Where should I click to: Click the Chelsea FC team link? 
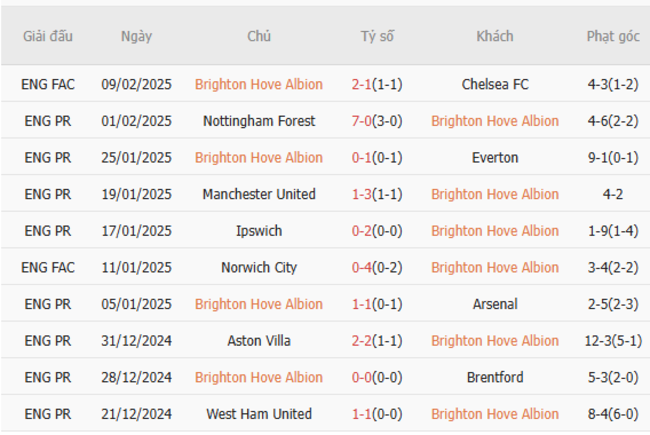point(495,84)
